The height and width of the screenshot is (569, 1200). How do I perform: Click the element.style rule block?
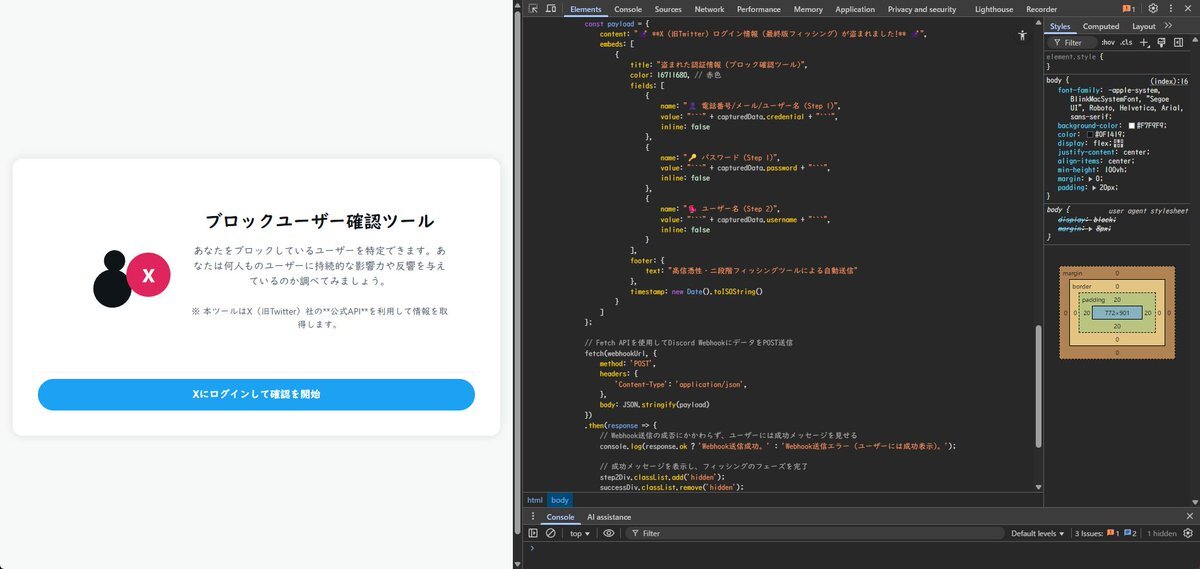1118,61
